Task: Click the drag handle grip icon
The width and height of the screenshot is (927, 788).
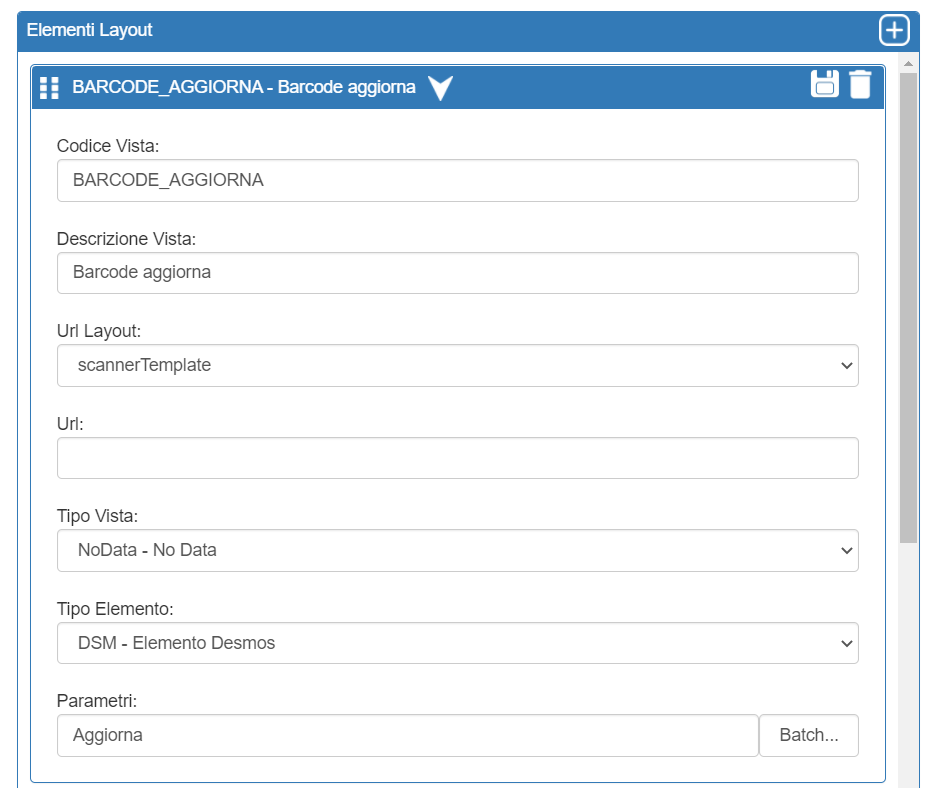Action: [x=49, y=88]
